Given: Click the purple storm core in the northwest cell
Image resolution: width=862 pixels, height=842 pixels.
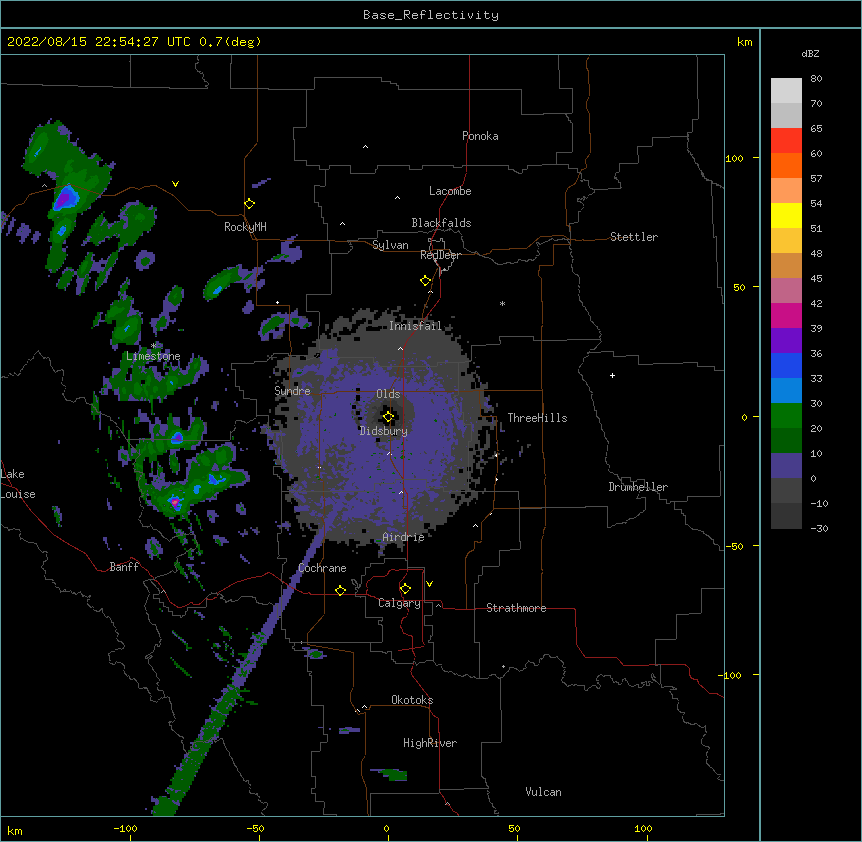Looking at the screenshot, I should click(x=66, y=198).
